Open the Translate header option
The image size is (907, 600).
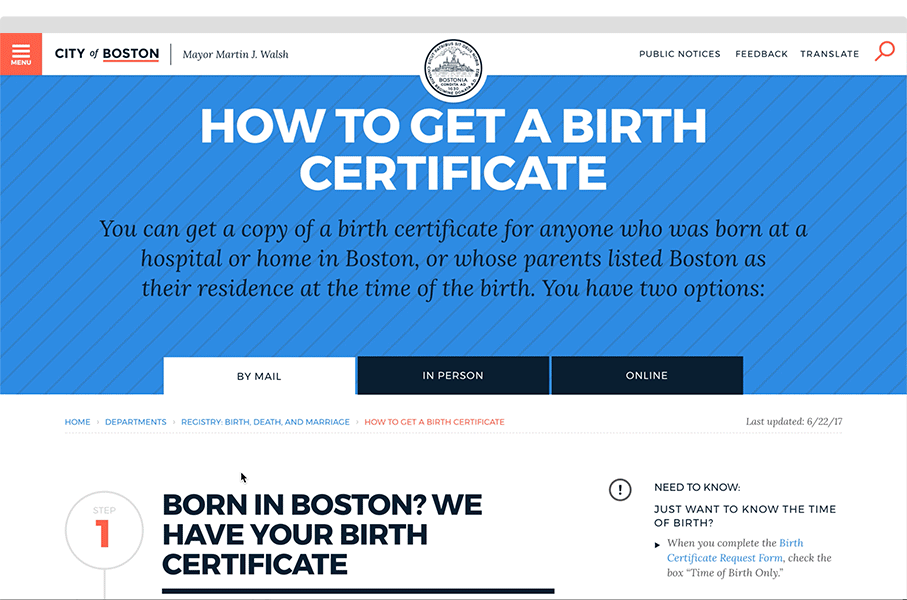tap(829, 54)
